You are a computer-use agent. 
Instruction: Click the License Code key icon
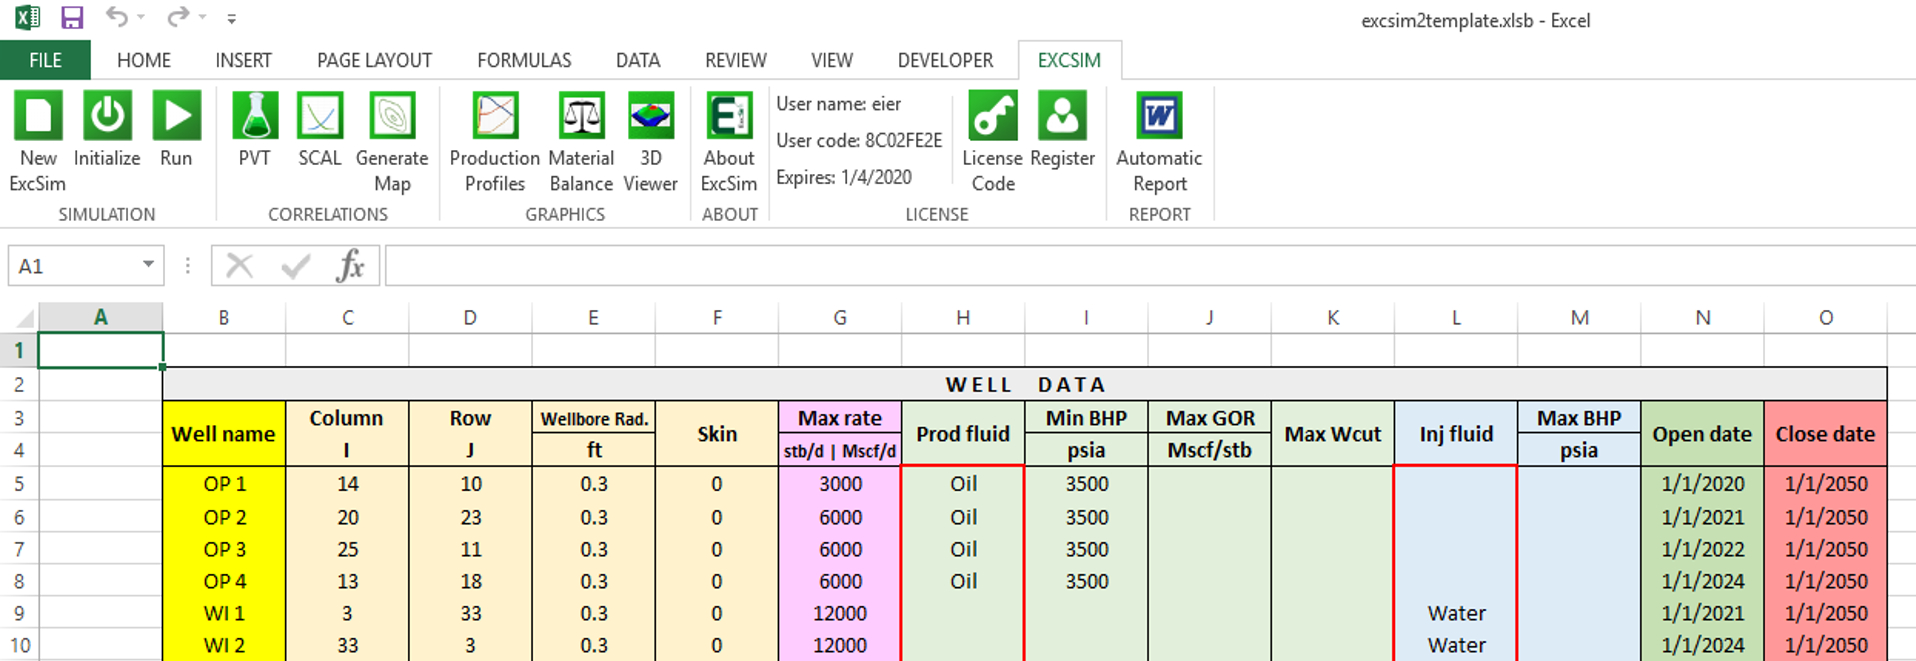993,116
